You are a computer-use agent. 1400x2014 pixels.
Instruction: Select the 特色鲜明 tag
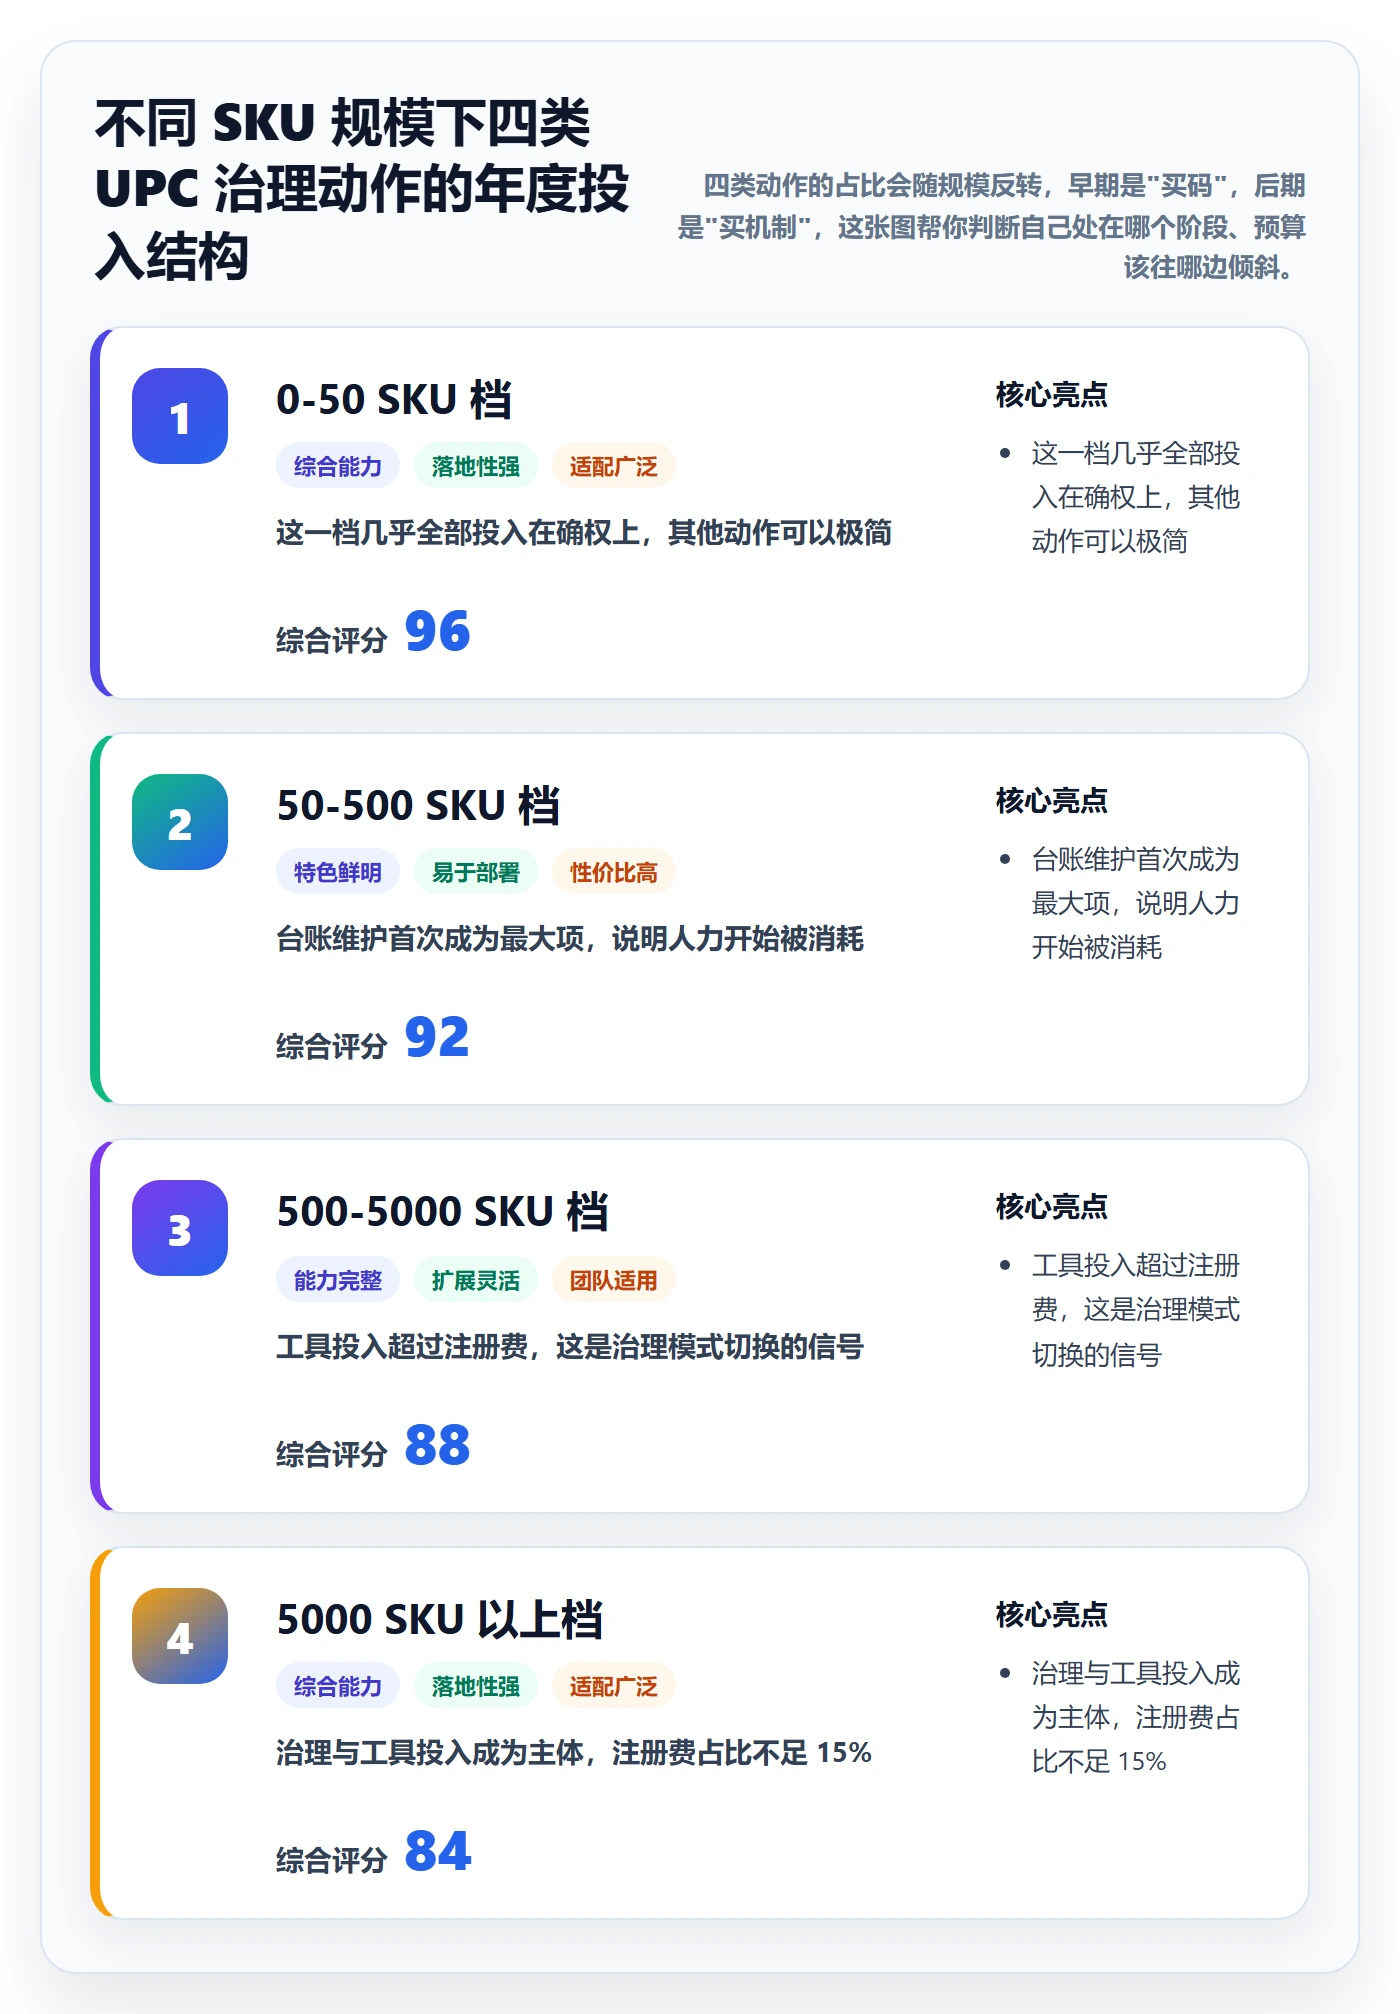pyautogui.click(x=338, y=872)
